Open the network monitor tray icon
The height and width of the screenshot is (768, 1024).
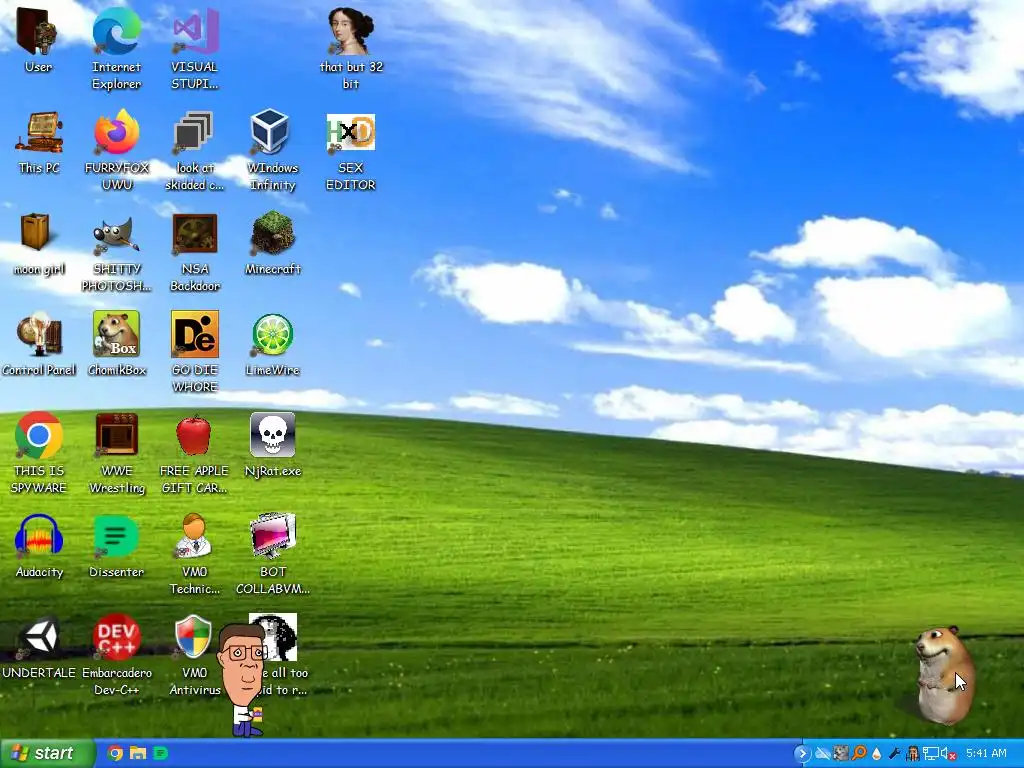931,754
